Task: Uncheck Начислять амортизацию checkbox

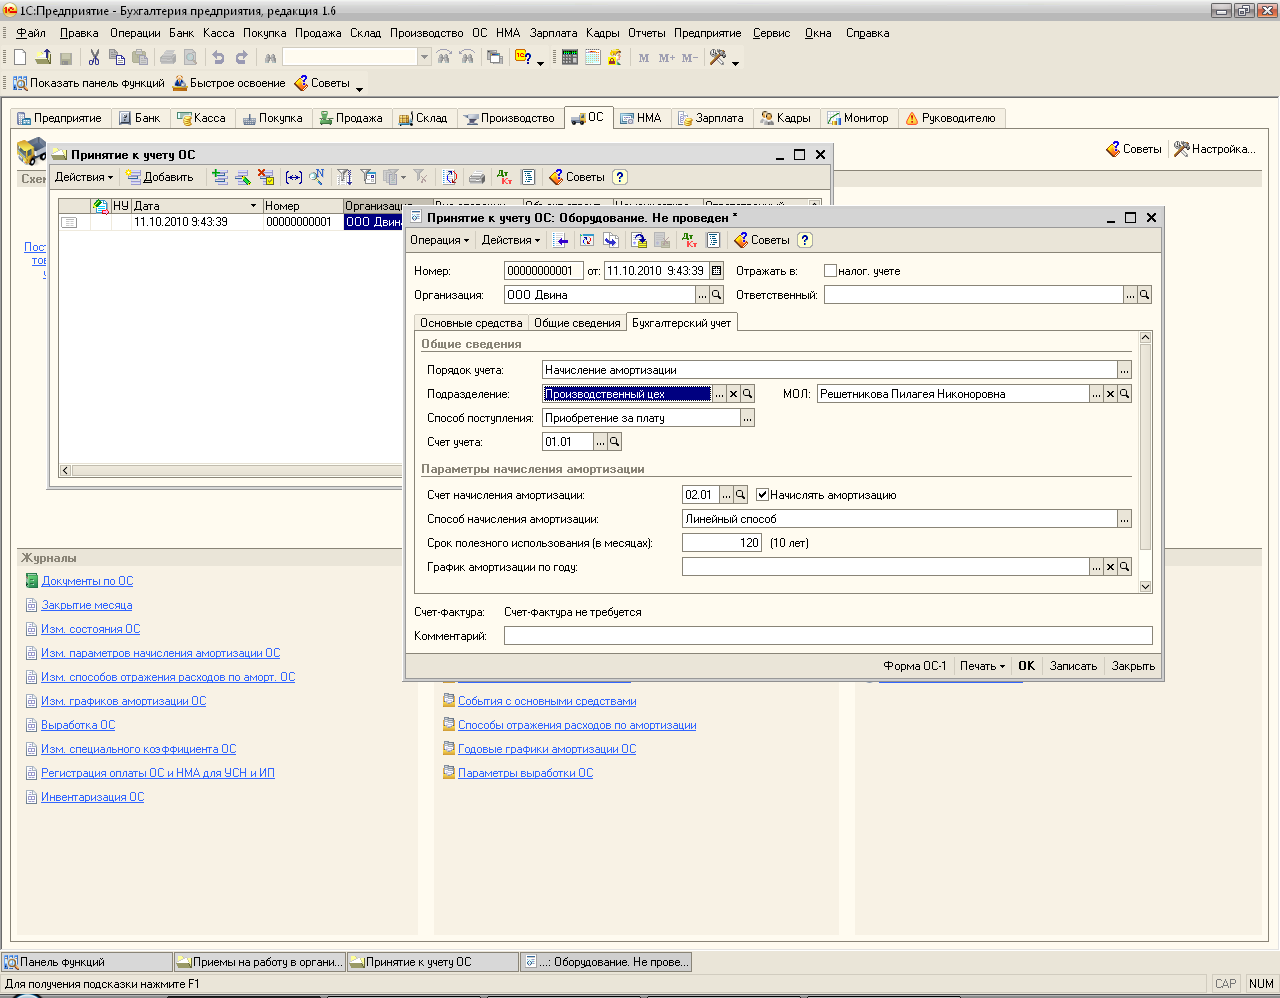Action: (763, 495)
